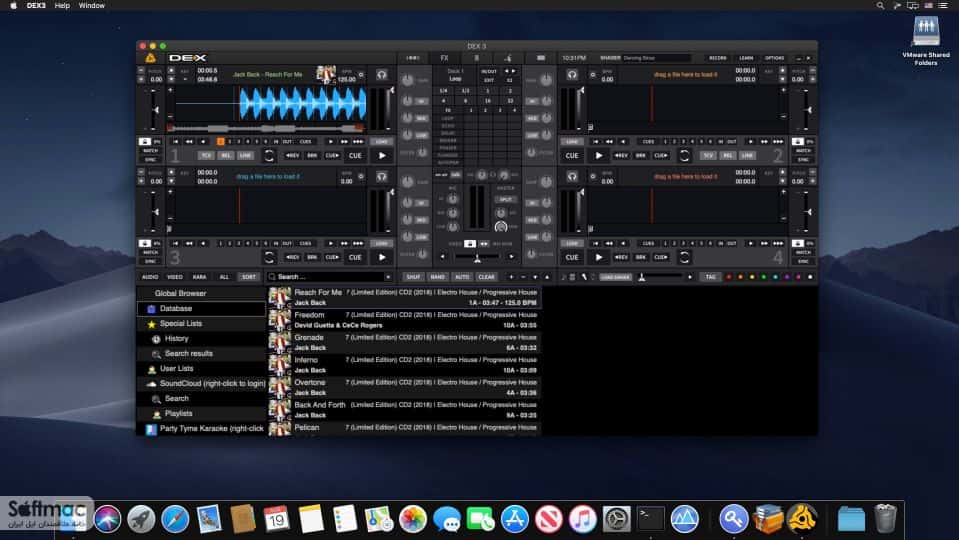Open Search results list
The height and width of the screenshot is (540, 959).
[202, 353]
